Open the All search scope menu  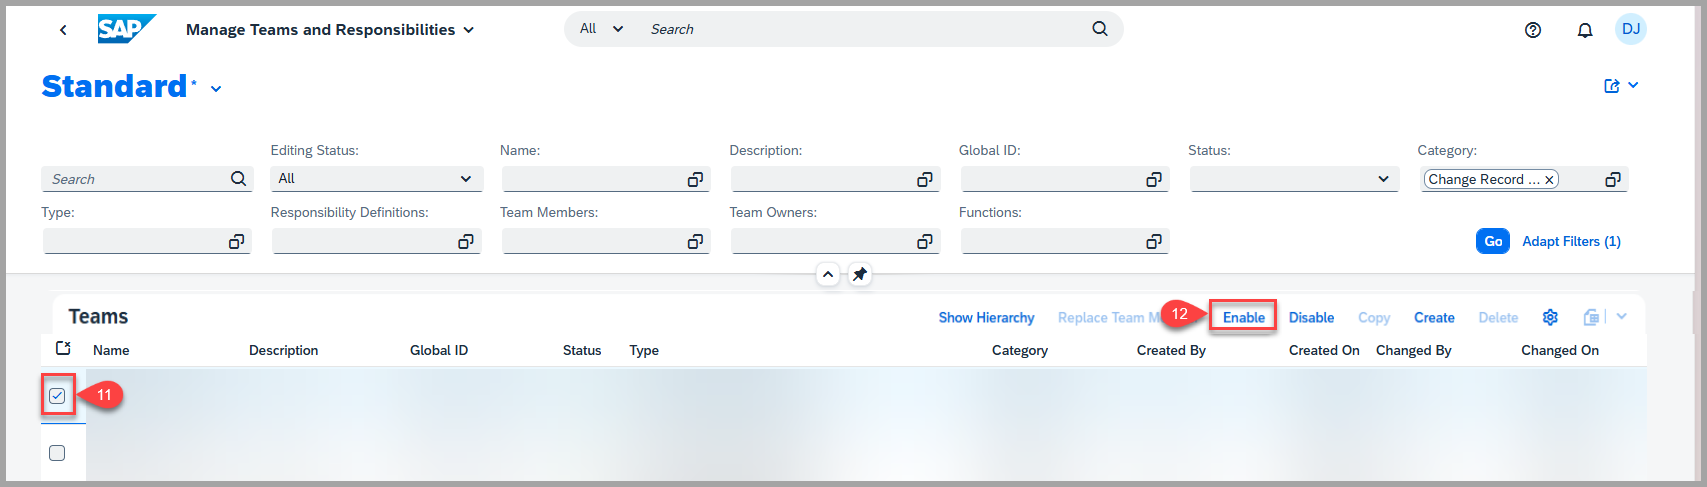(x=601, y=29)
